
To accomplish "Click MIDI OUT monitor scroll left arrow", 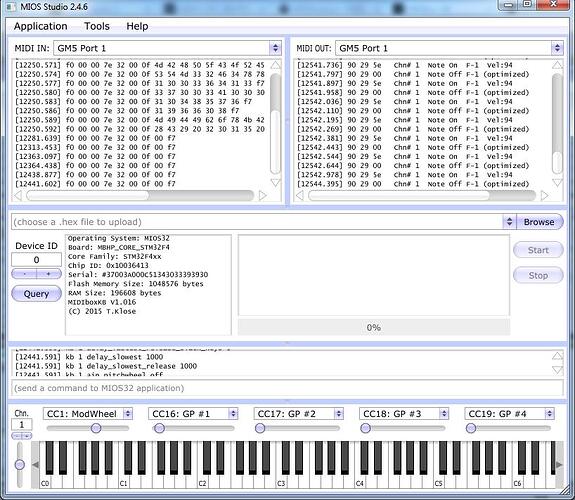I will (x=300, y=196).
